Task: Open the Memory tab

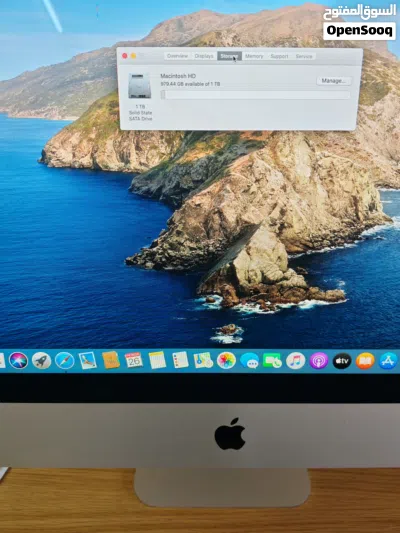Action: point(254,56)
